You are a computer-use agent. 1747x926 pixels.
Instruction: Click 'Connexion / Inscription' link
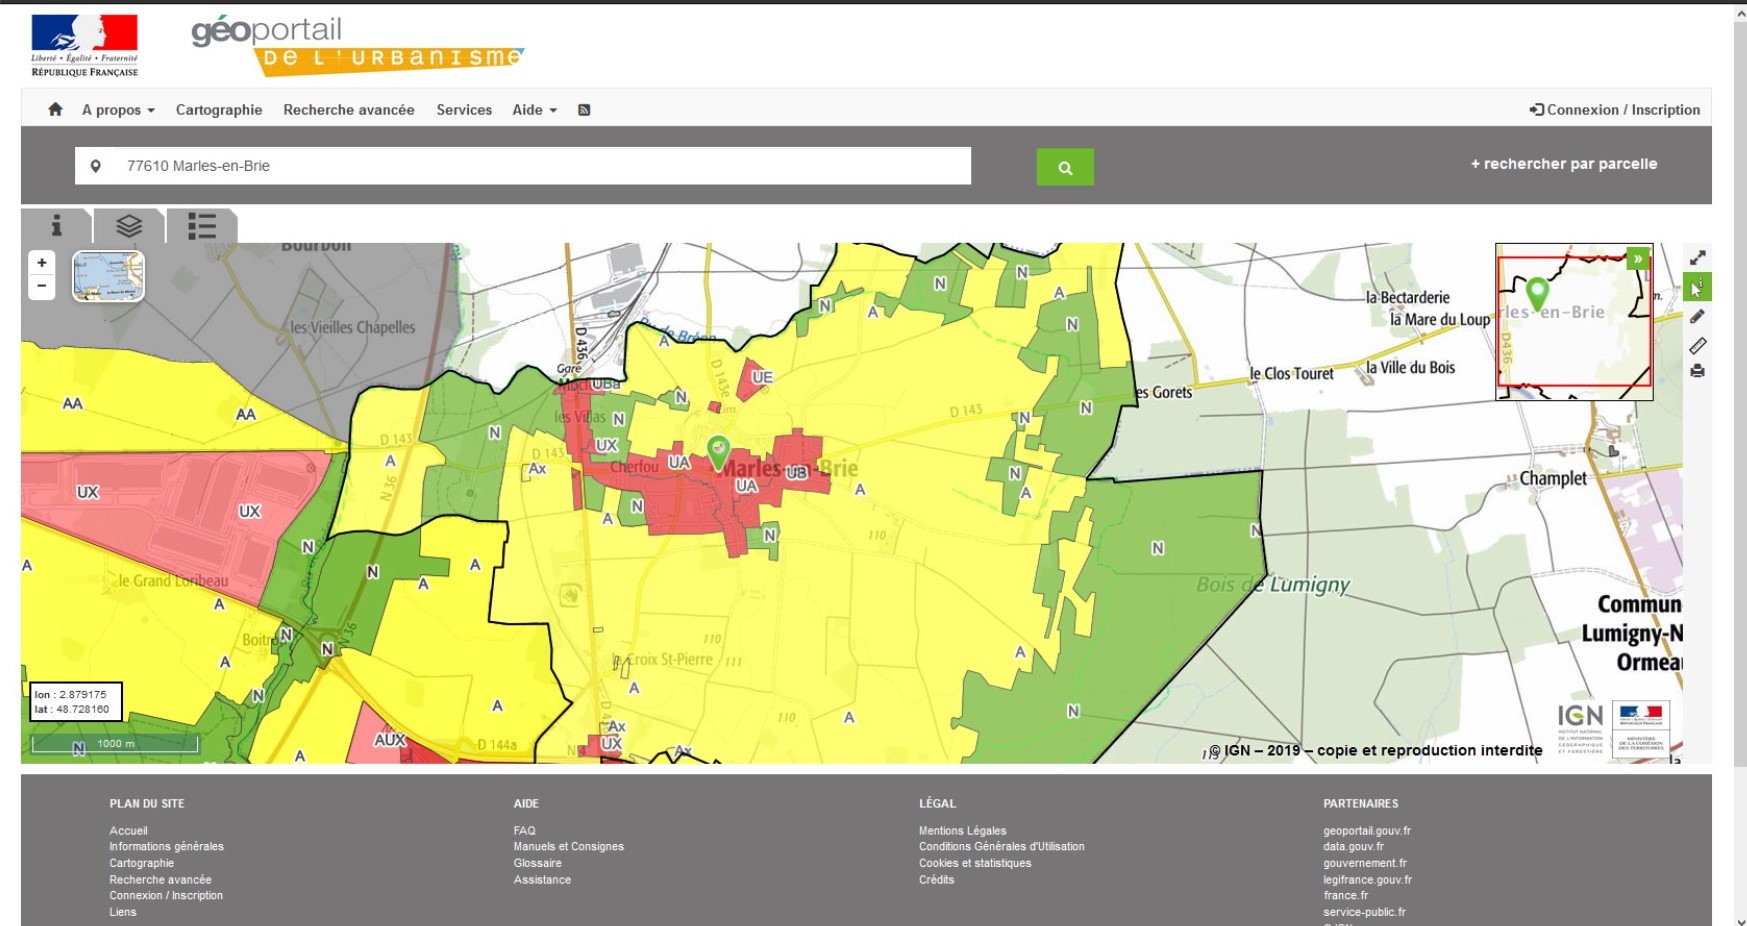click(x=1614, y=110)
